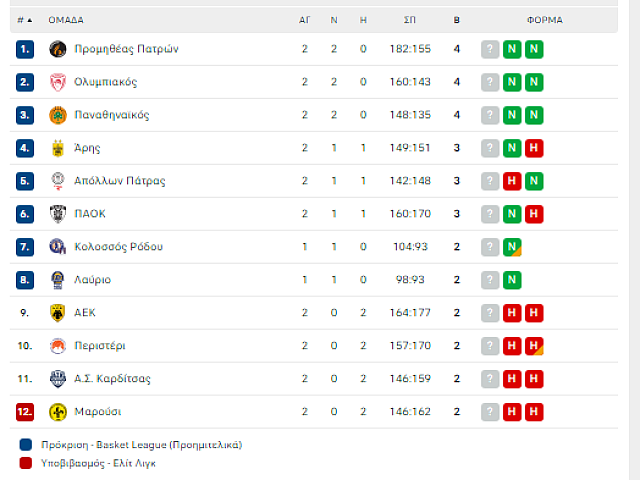
Task: Click the ΑΕΚ yellow shield logo
Action: click(58, 313)
